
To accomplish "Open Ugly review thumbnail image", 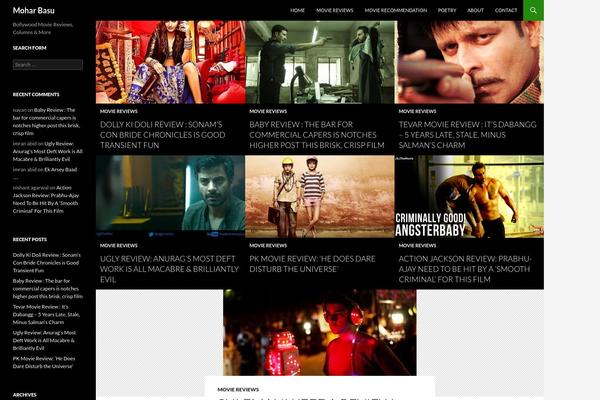I will coord(171,196).
